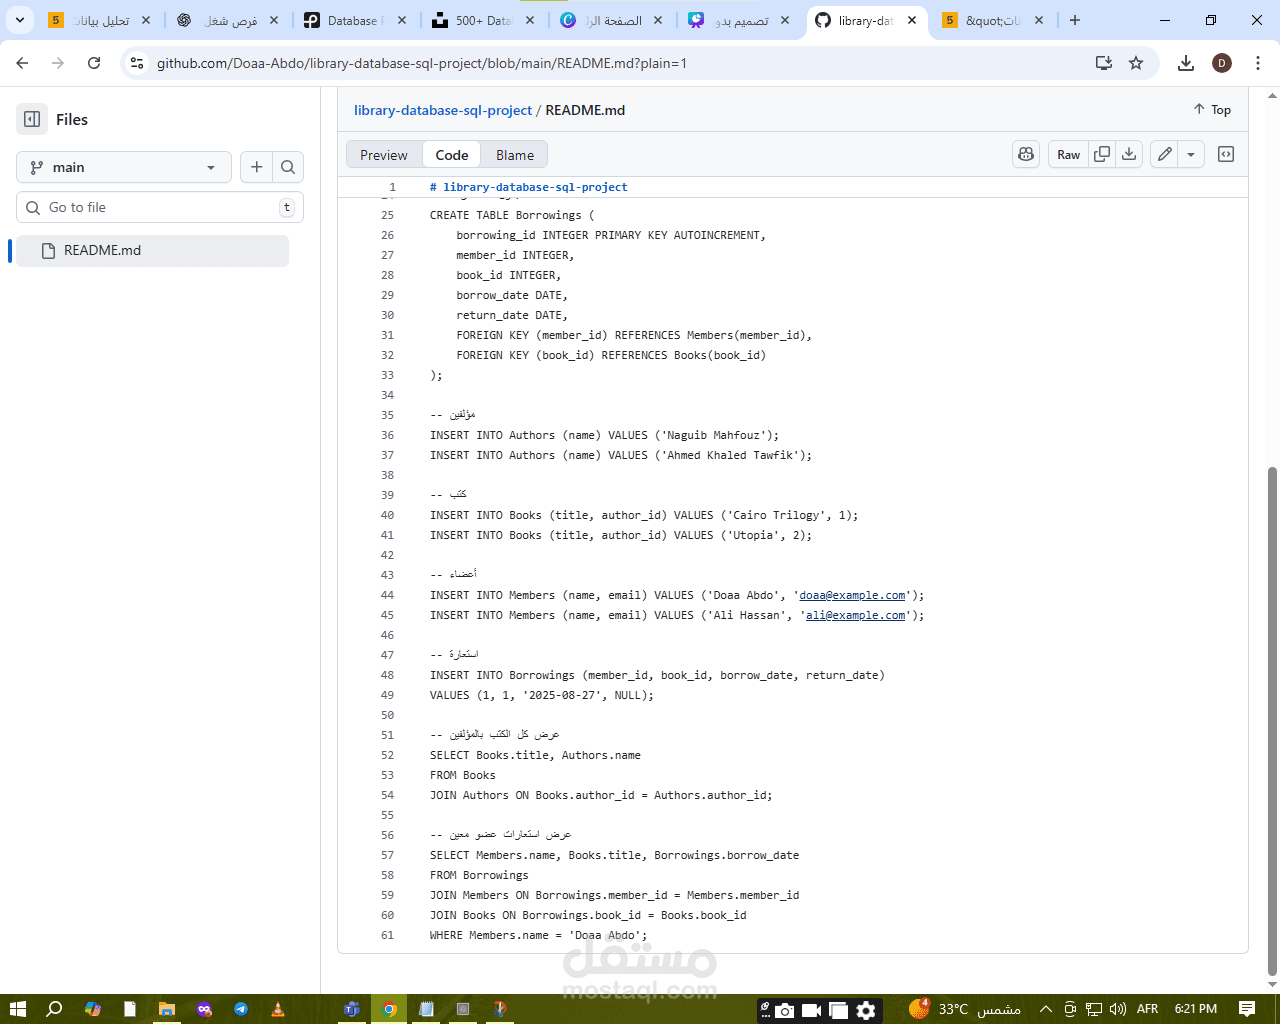Copy raw file contents icon
Viewport: 1280px width, 1024px height.
pos(1102,154)
